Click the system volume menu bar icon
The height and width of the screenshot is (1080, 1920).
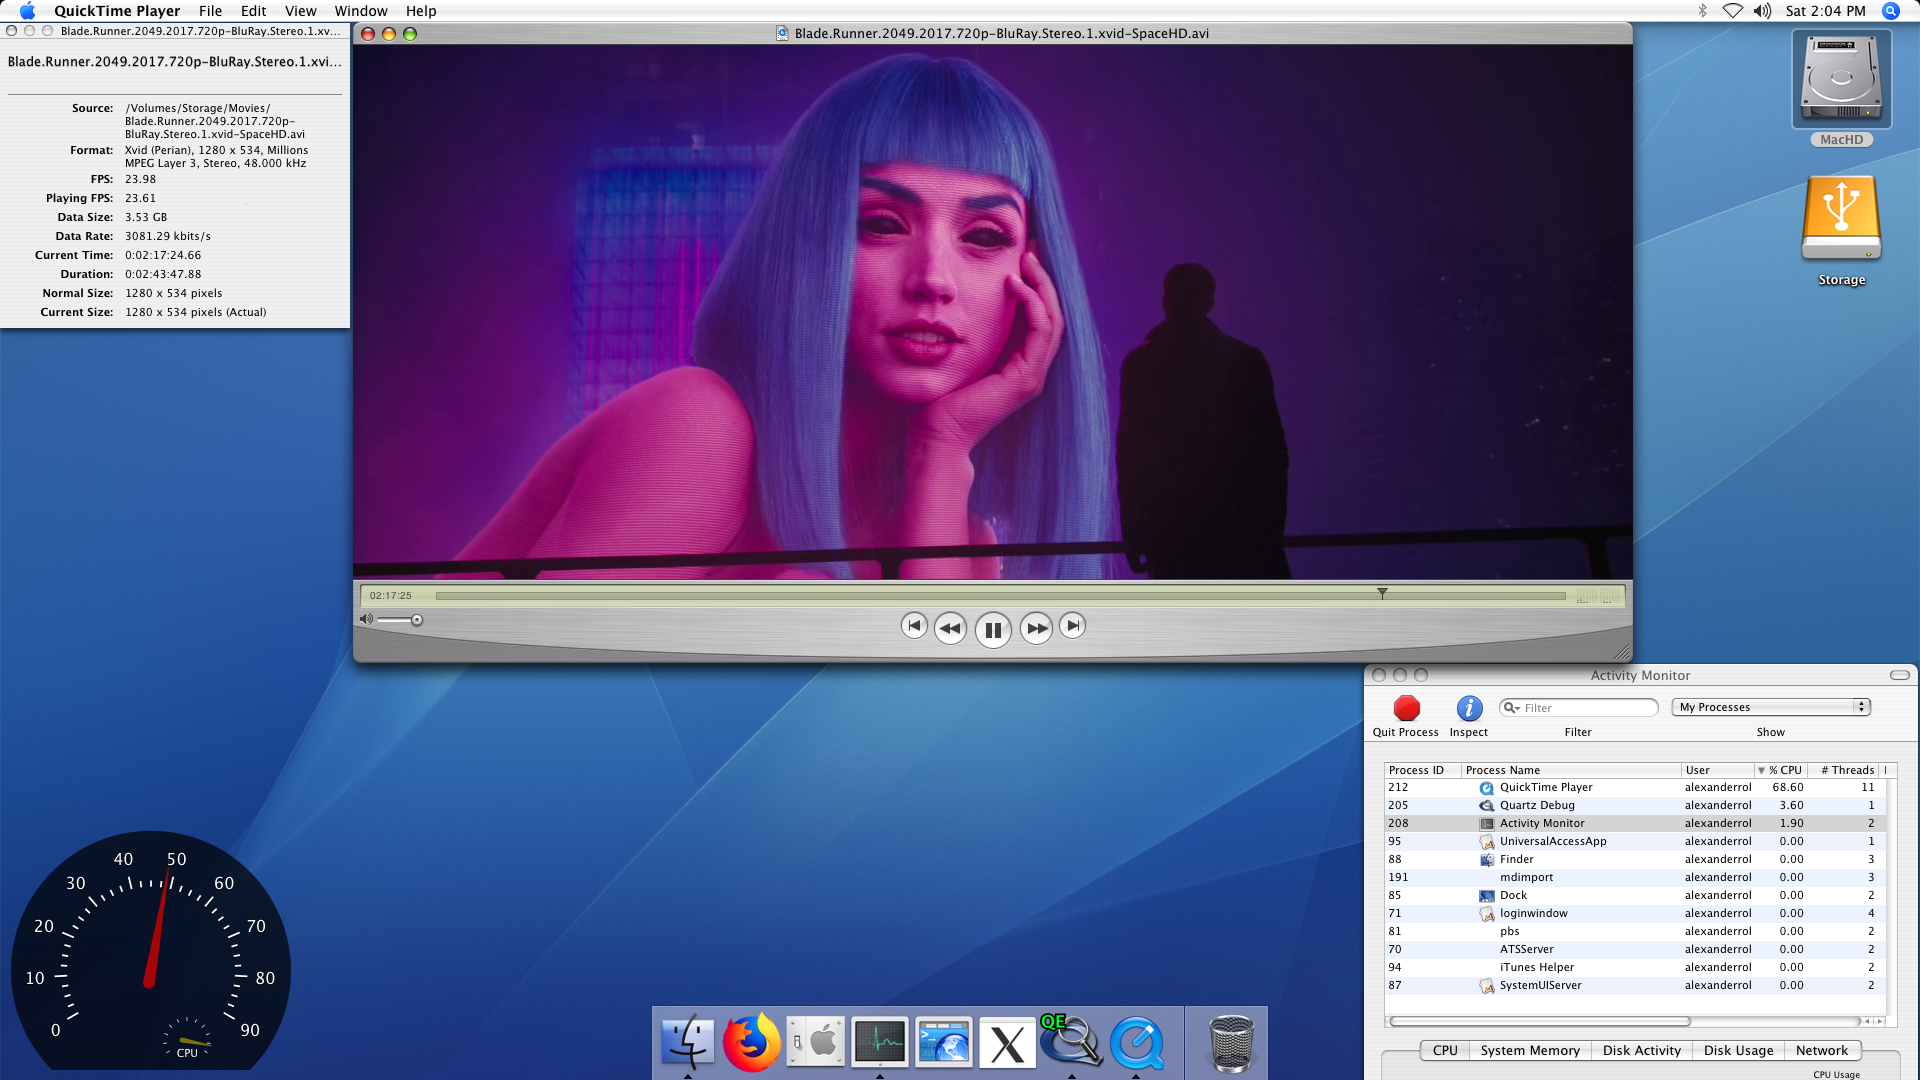(x=1762, y=11)
